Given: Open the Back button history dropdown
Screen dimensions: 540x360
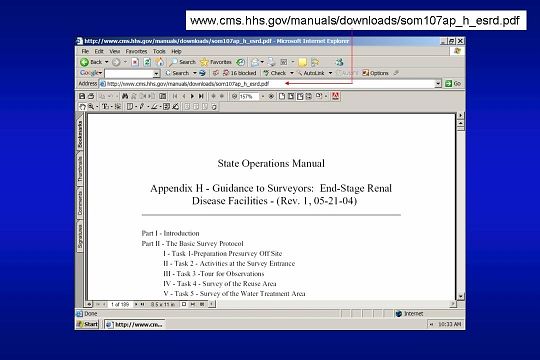Looking at the screenshot, I should [x=106, y=62].
